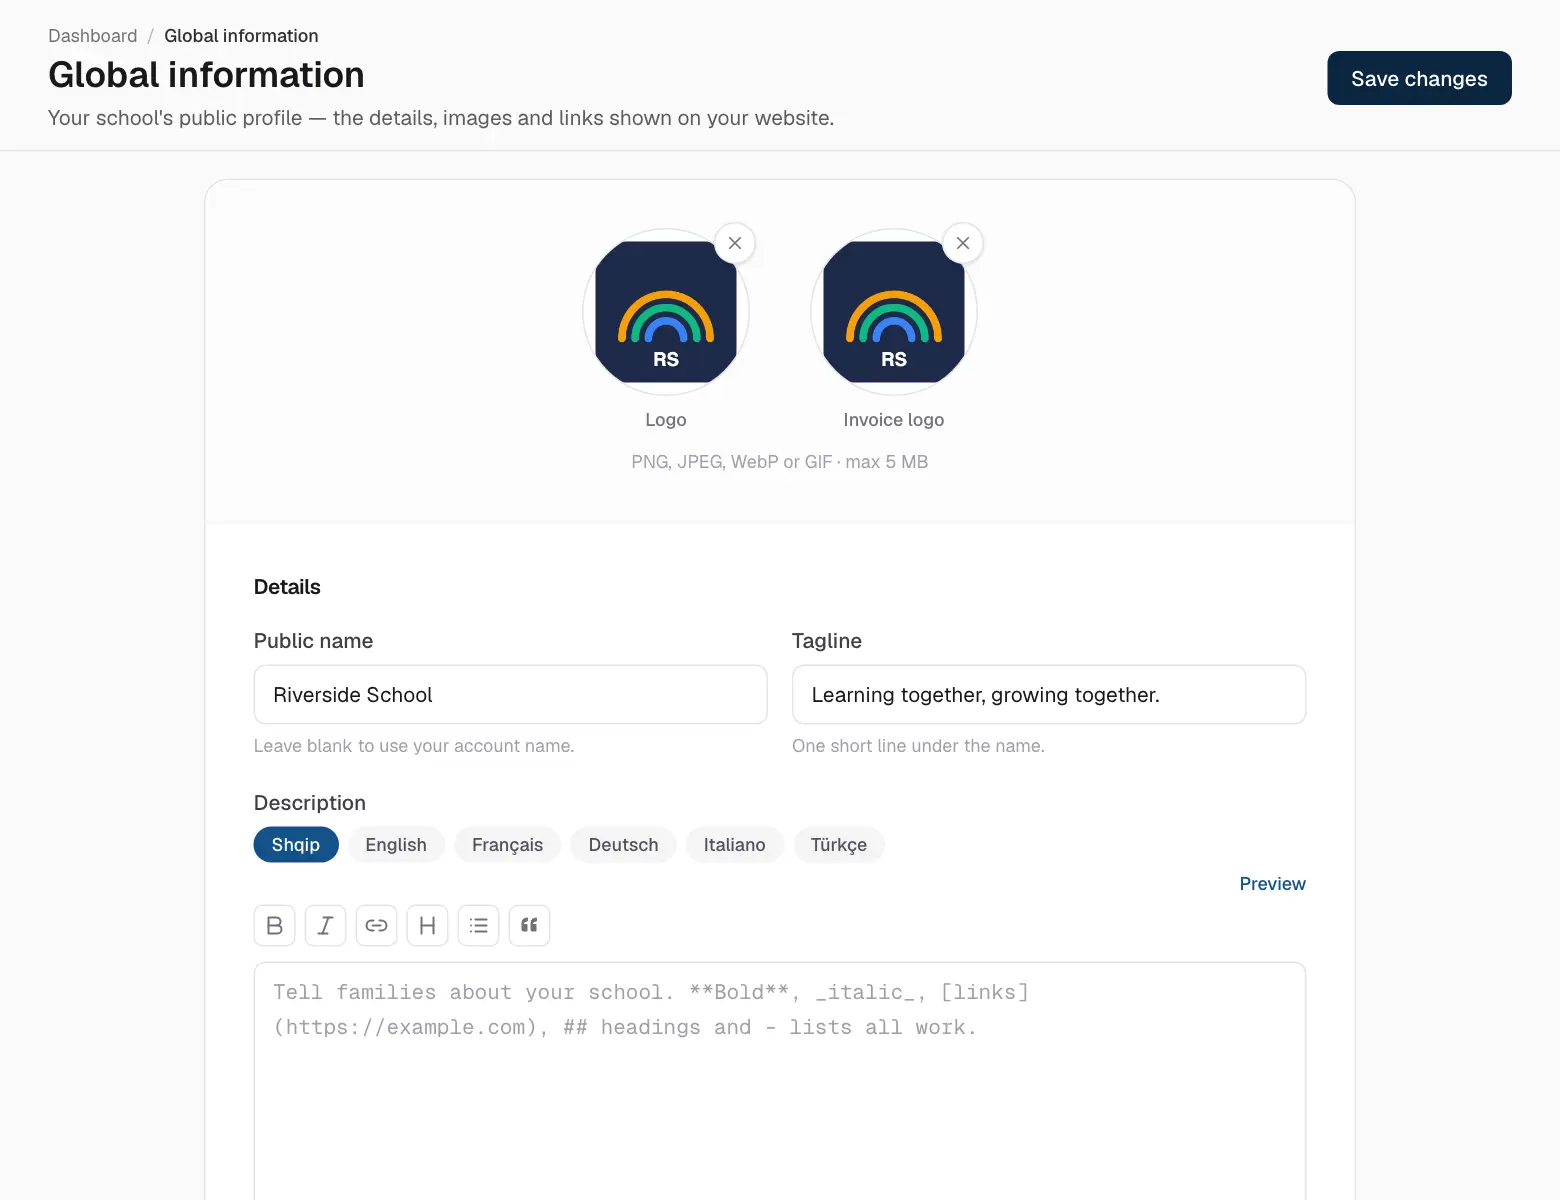Viewport: 1560px width, 1200px height.
Task: Click the 'Global information' page title
Action: (x=206, y=75)
